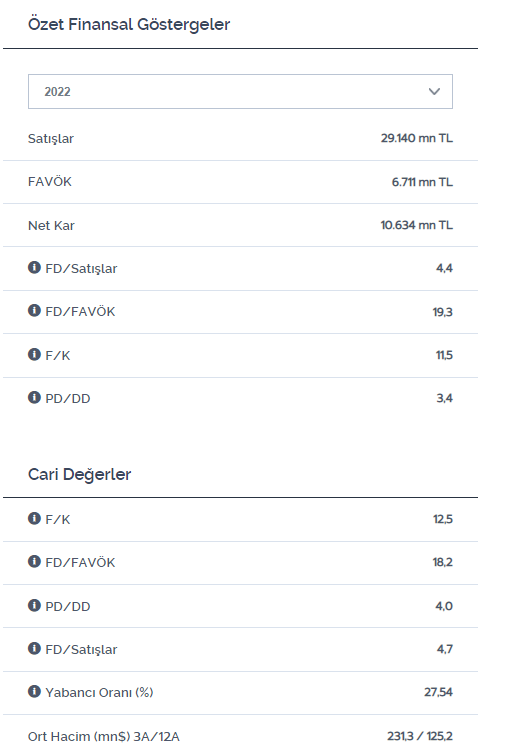Click info icon for FD/Satışlar under Cari Değerler
505x753 pixels.
click(x=34, y=648)
